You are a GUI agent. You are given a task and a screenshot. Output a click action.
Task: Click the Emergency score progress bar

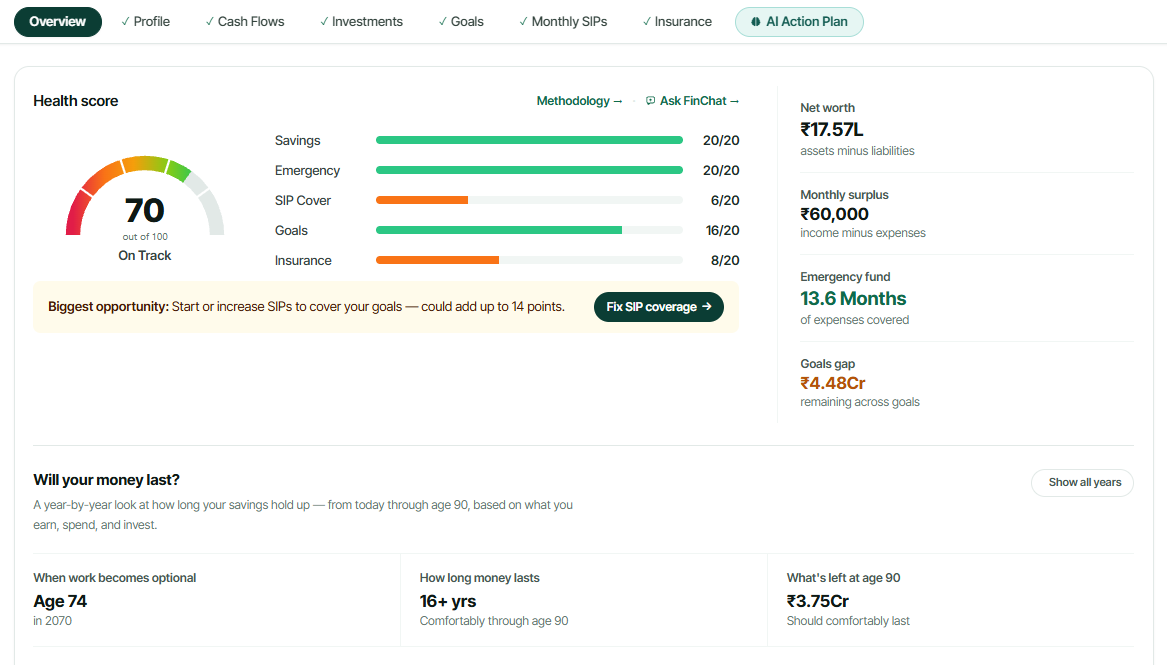(x=529, y=170)
